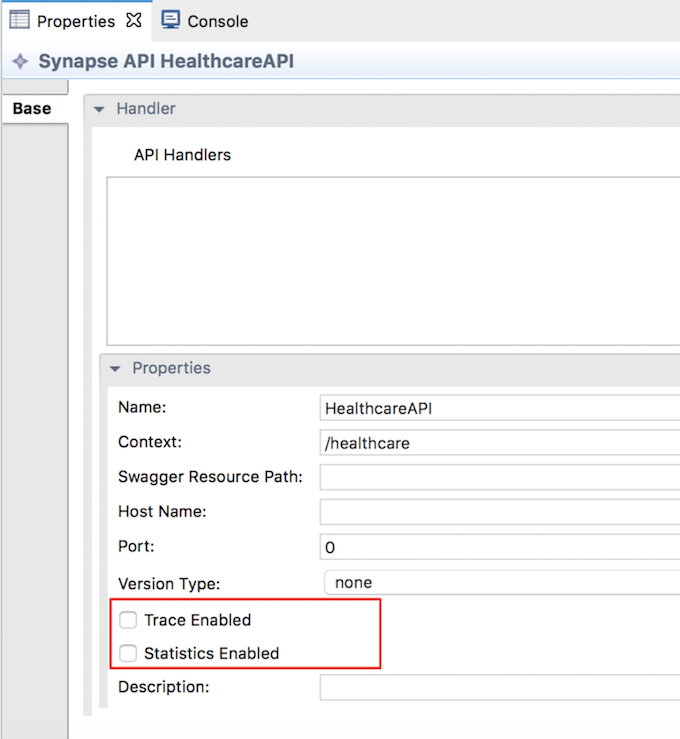Screen dimensions: 680x739
Task: Click inside the API Handlers list box
Action: 393,261
